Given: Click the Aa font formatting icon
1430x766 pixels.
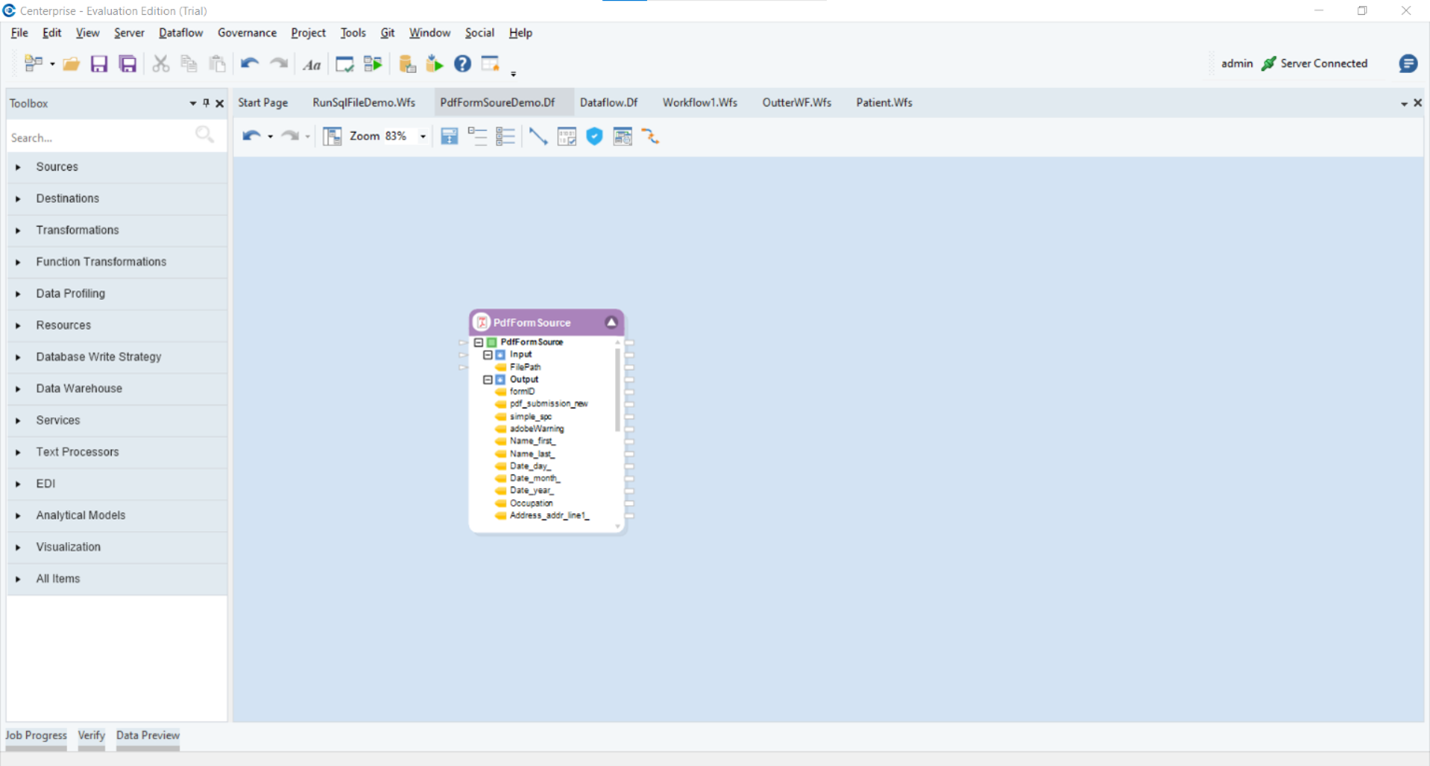Looking at the screenshot, I should [311, 63].
